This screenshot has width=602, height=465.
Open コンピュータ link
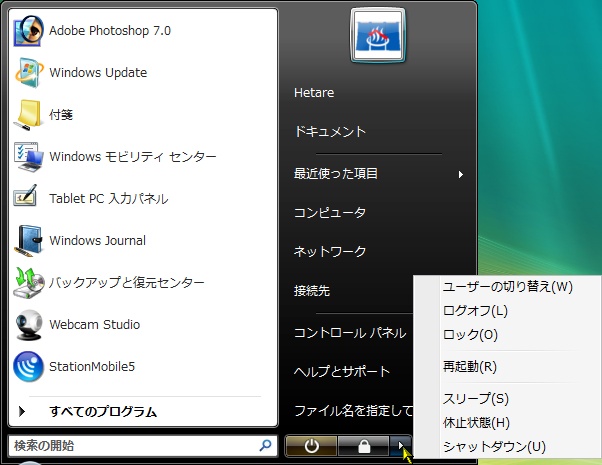point(330,212)
